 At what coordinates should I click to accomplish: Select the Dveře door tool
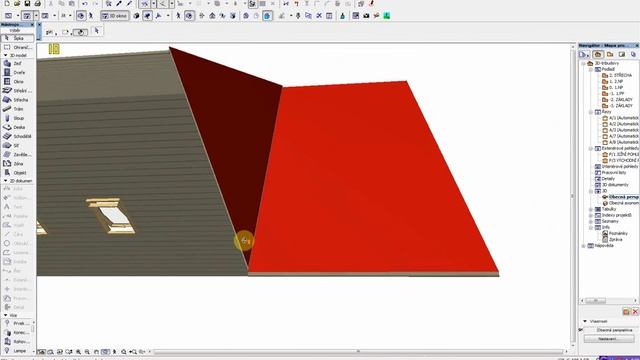pos(18,73)
